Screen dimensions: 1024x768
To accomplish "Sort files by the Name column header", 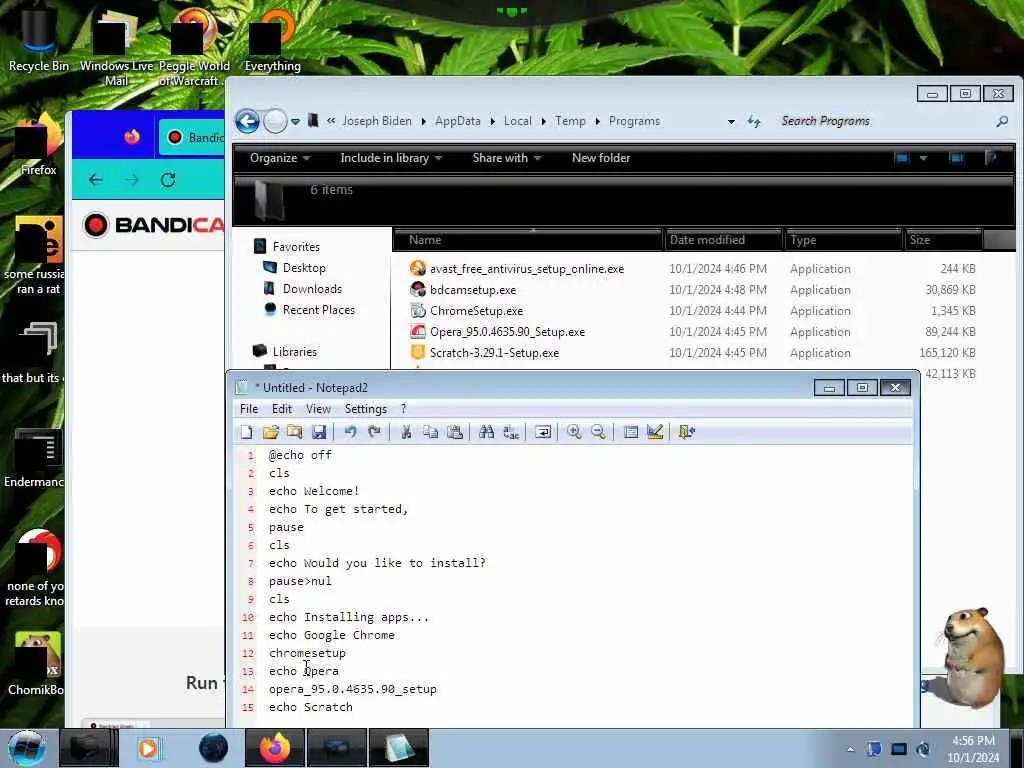I will point(528,240).
